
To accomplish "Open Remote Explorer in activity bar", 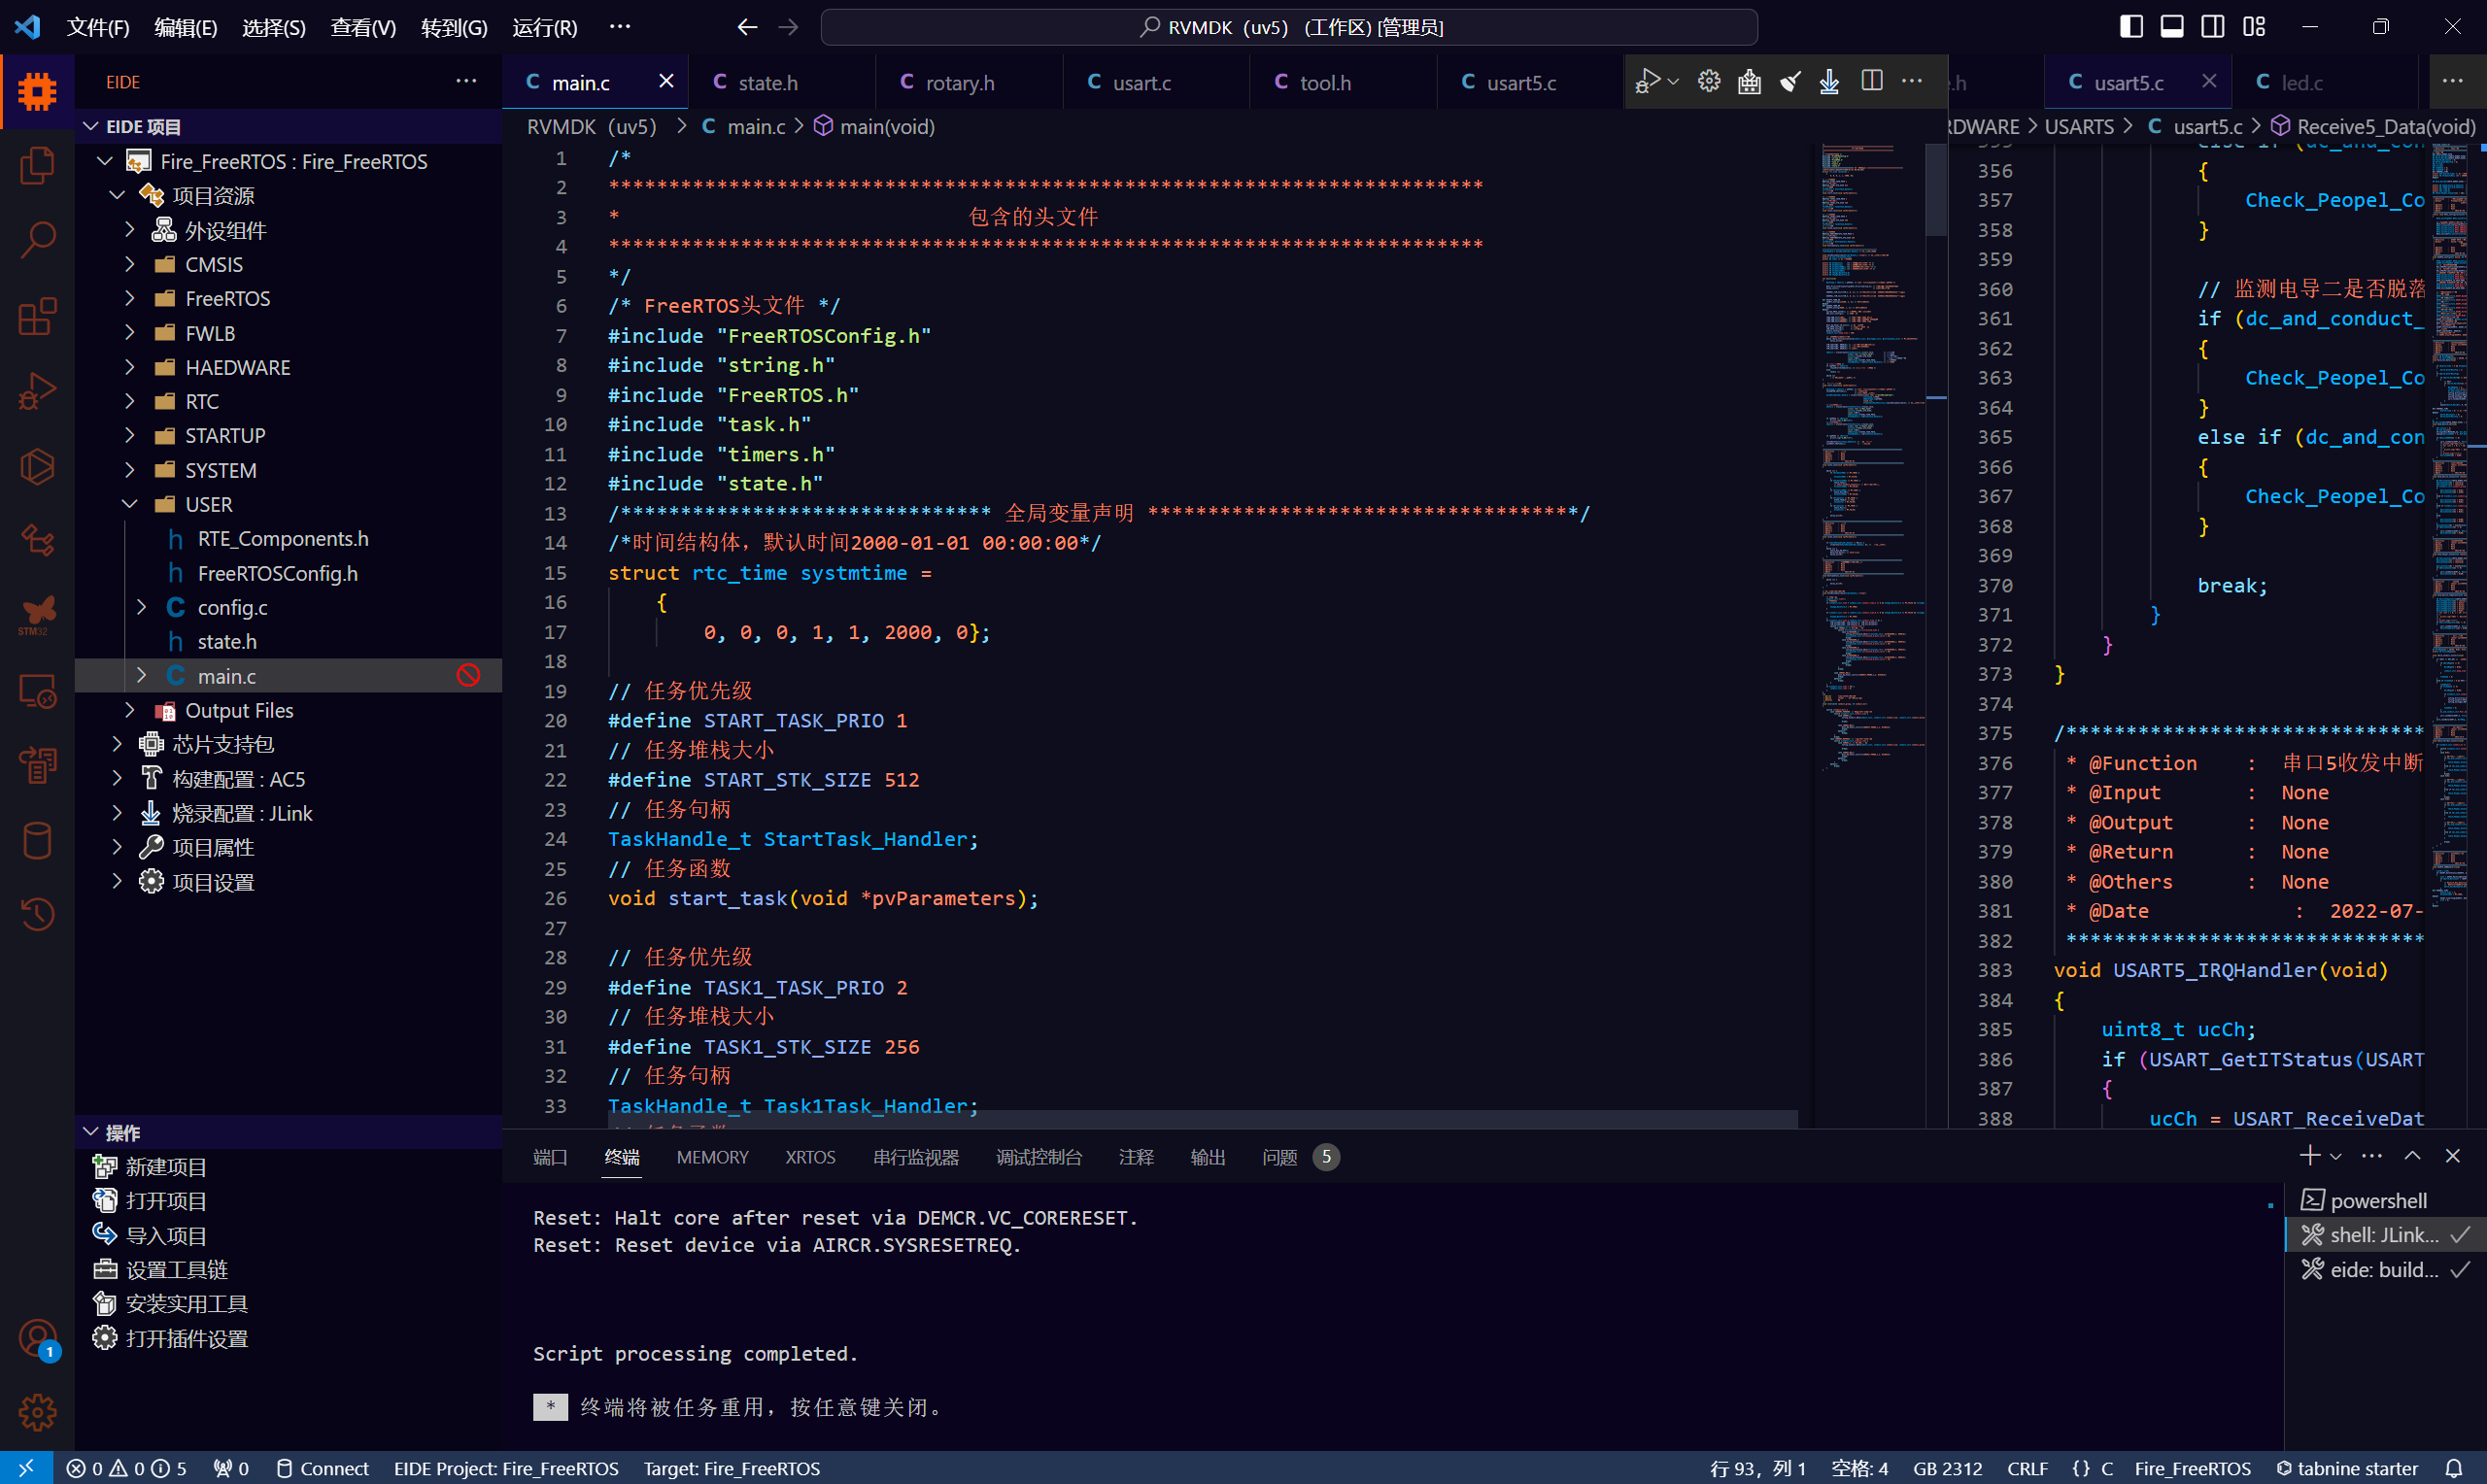I will 37,691.
